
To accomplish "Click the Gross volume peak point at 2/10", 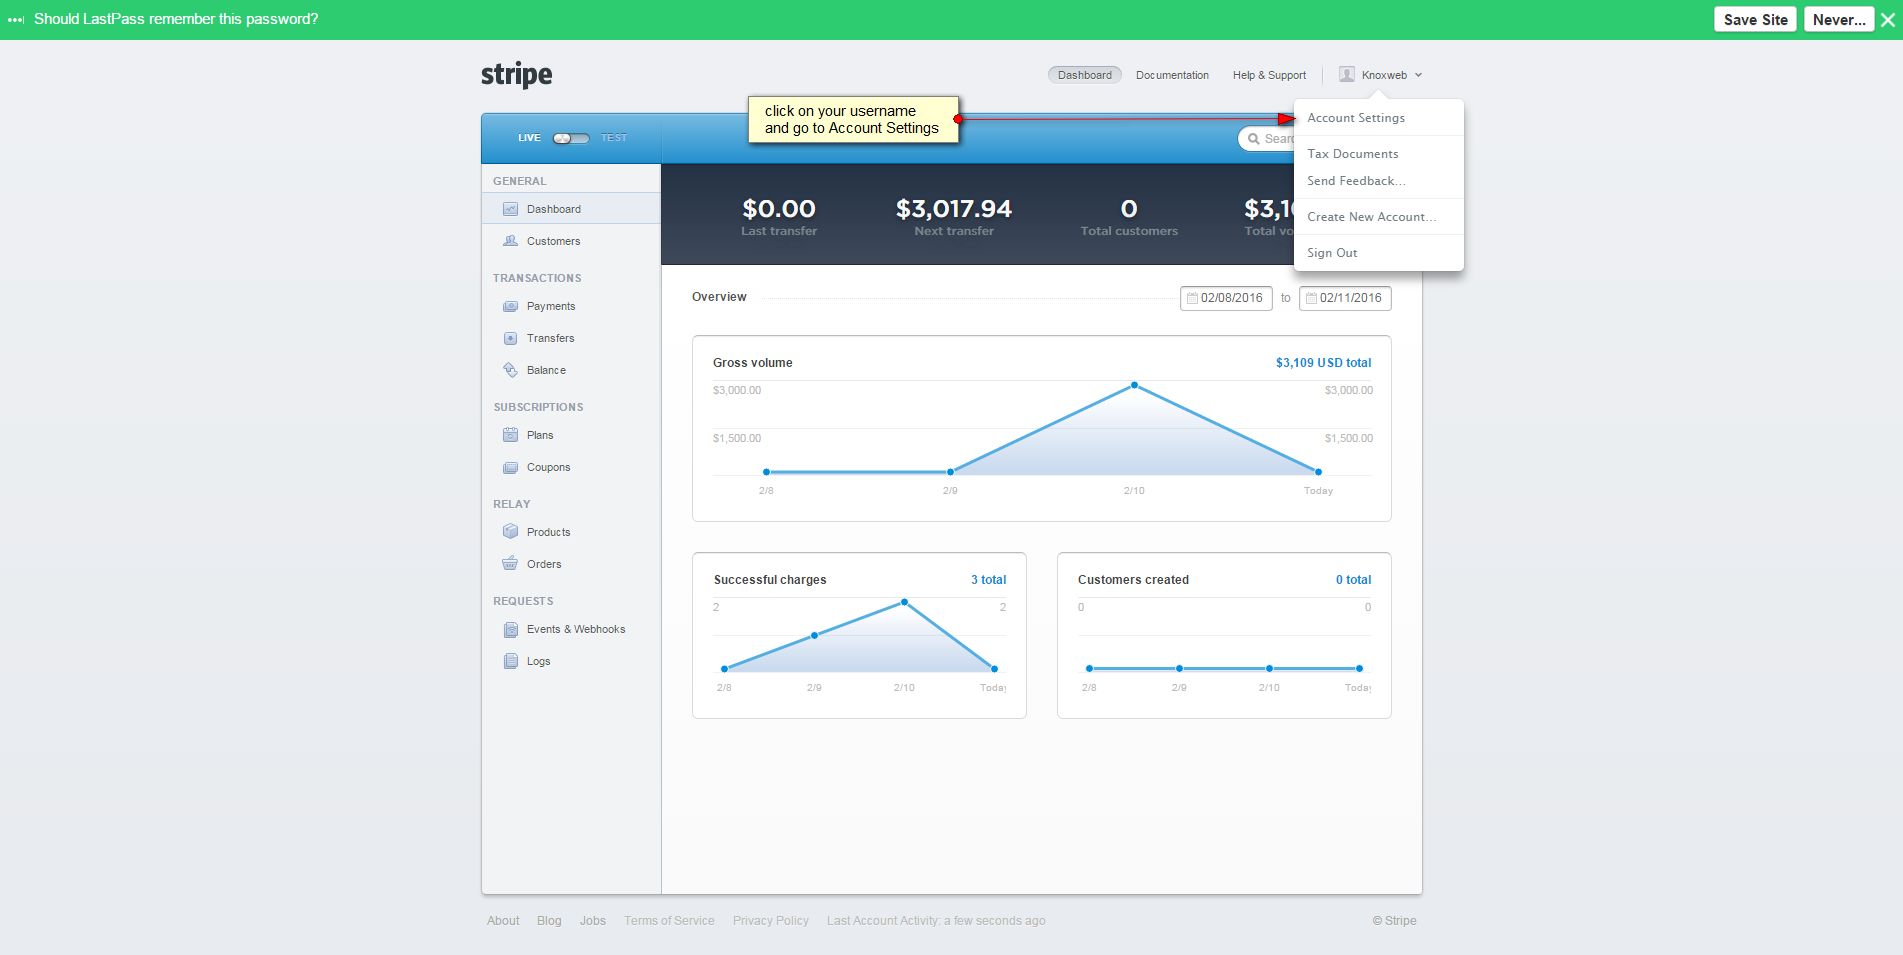I will [1134, 385].
